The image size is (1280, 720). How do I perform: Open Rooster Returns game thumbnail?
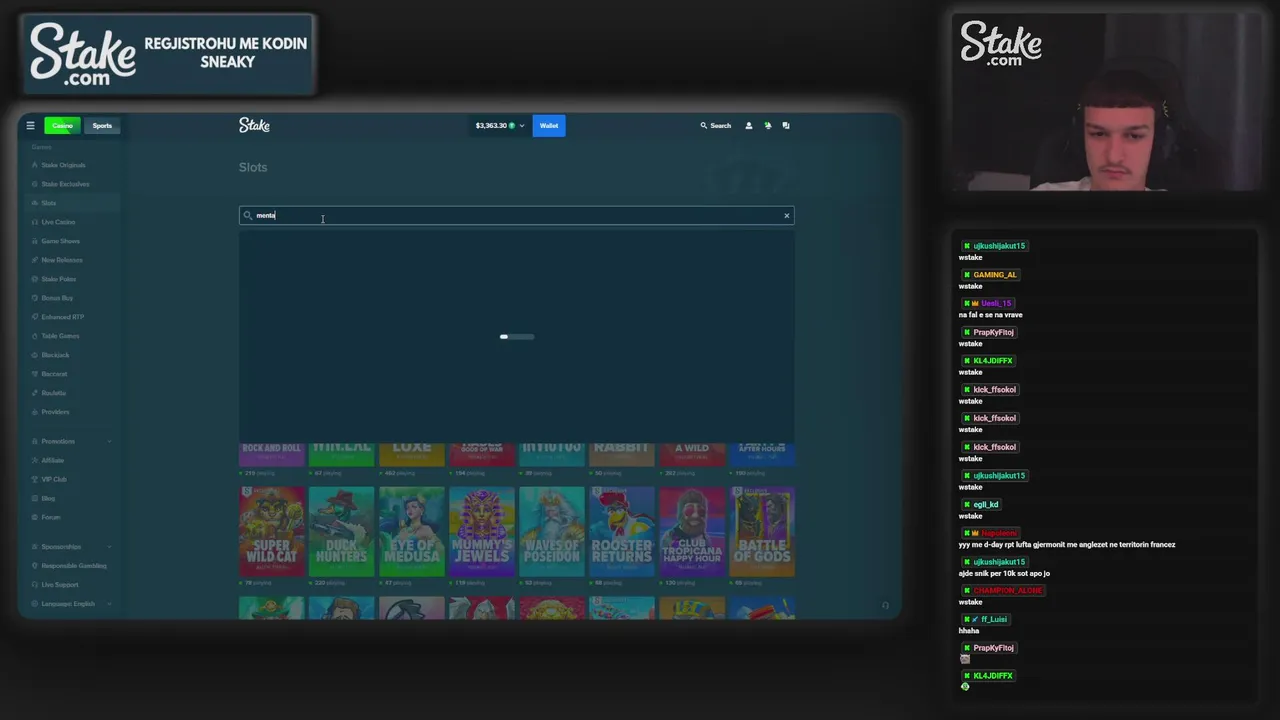click(x=622, y=532)
